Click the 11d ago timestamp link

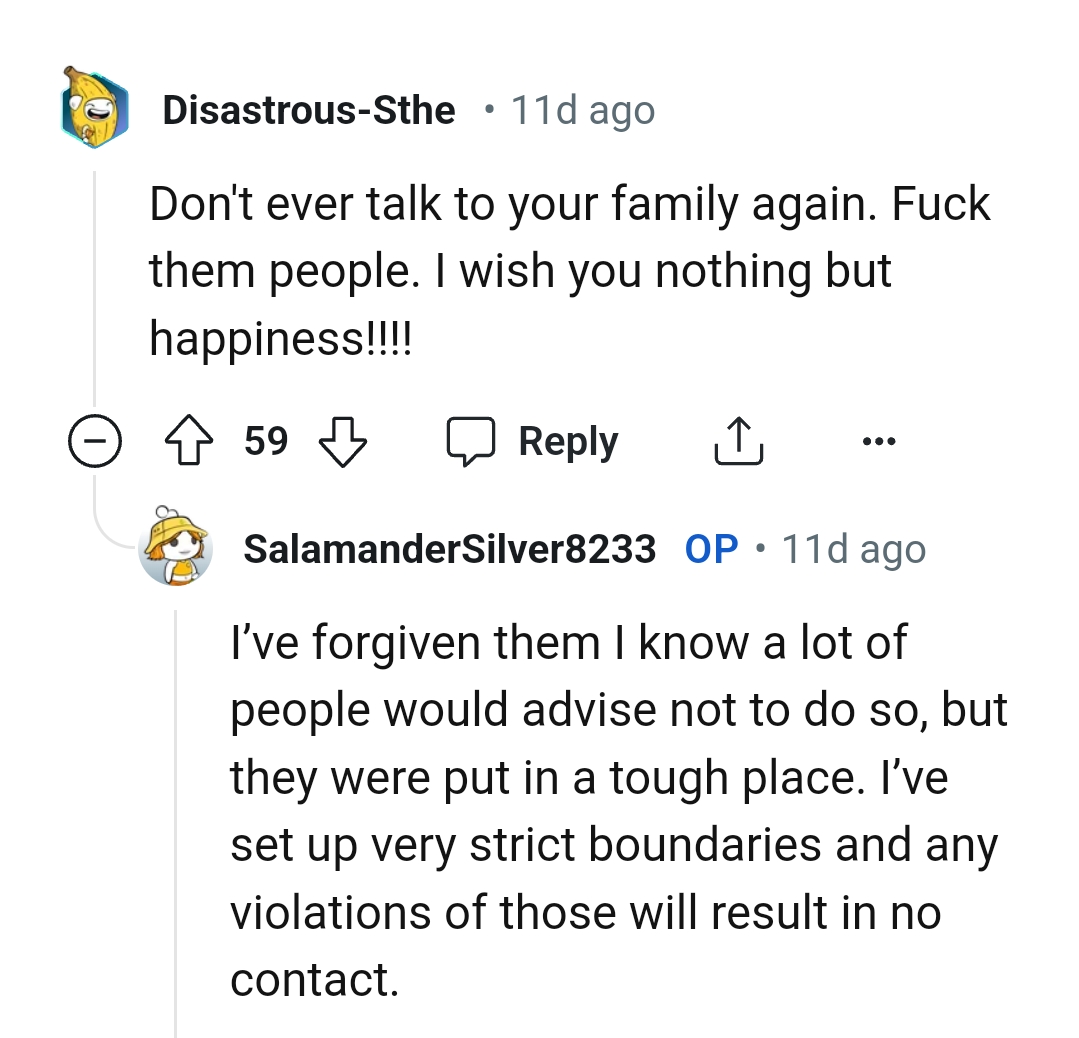pyautogui.click(x=581, y=110)
